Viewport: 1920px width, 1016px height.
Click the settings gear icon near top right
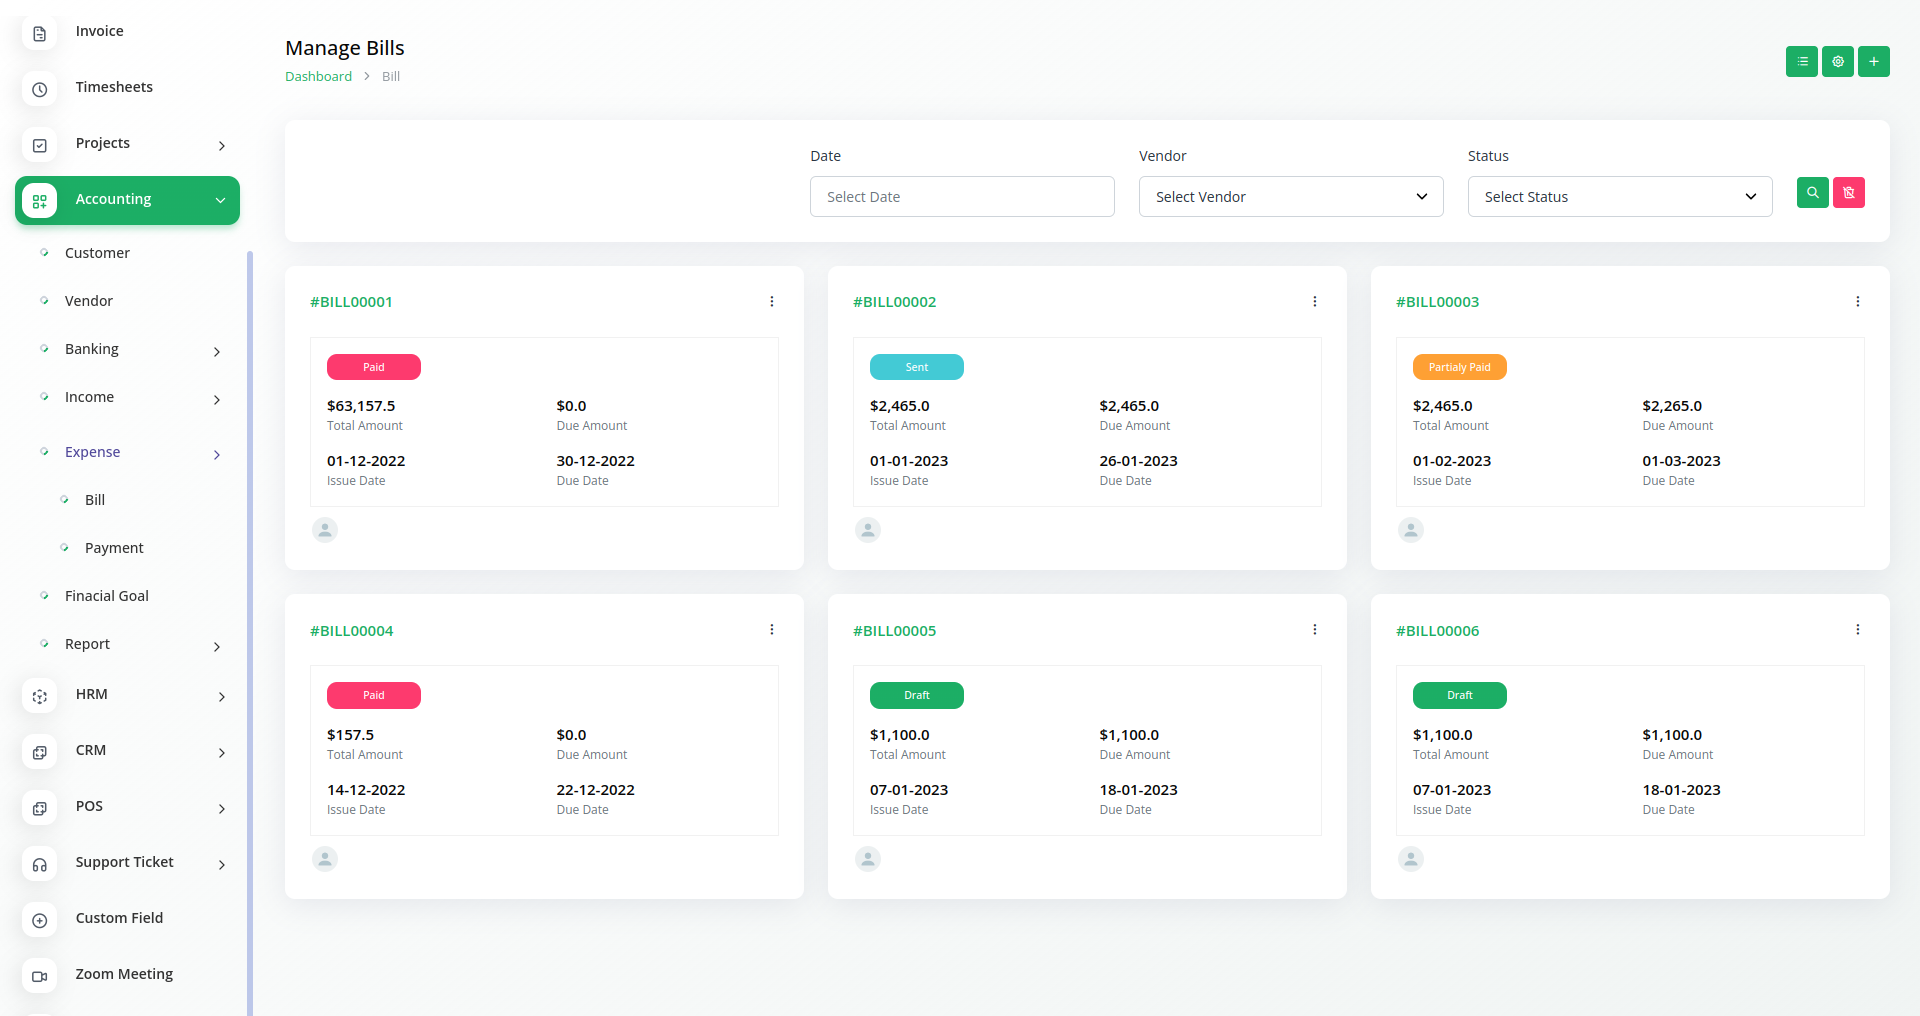pos(1837,62)
